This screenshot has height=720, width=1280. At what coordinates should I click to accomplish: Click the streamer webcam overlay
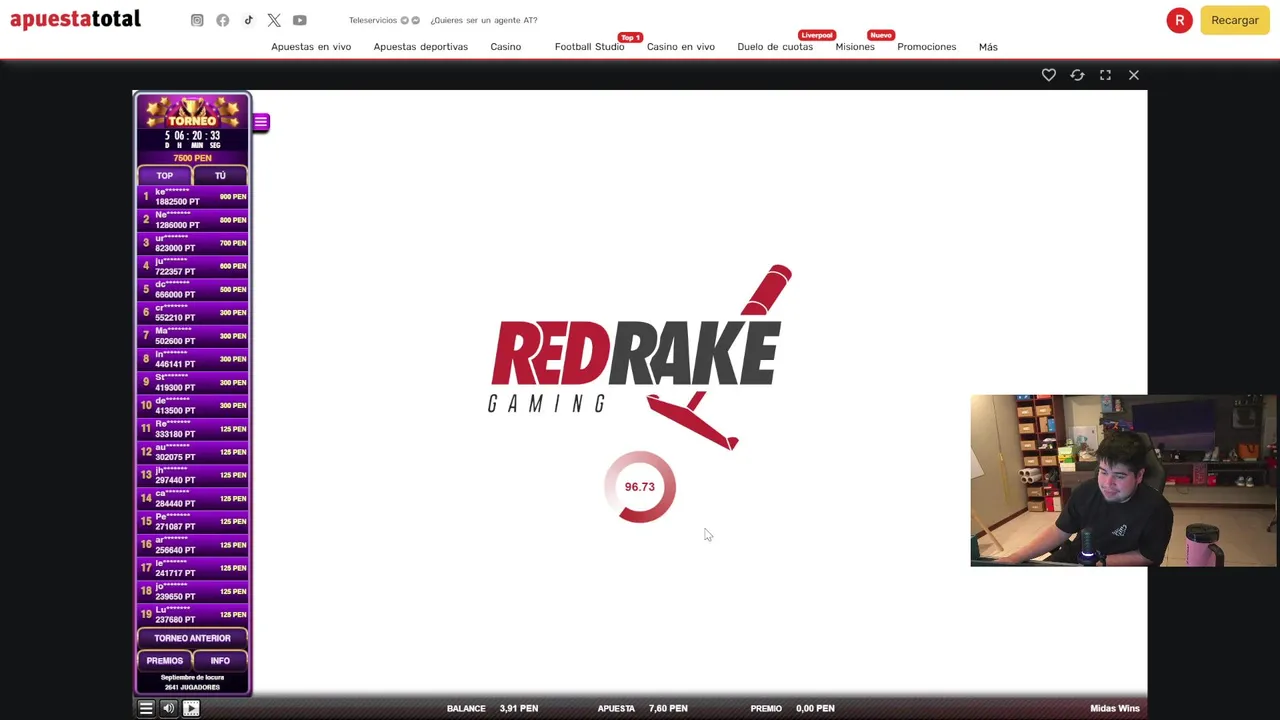click(x=1123, y=481)
